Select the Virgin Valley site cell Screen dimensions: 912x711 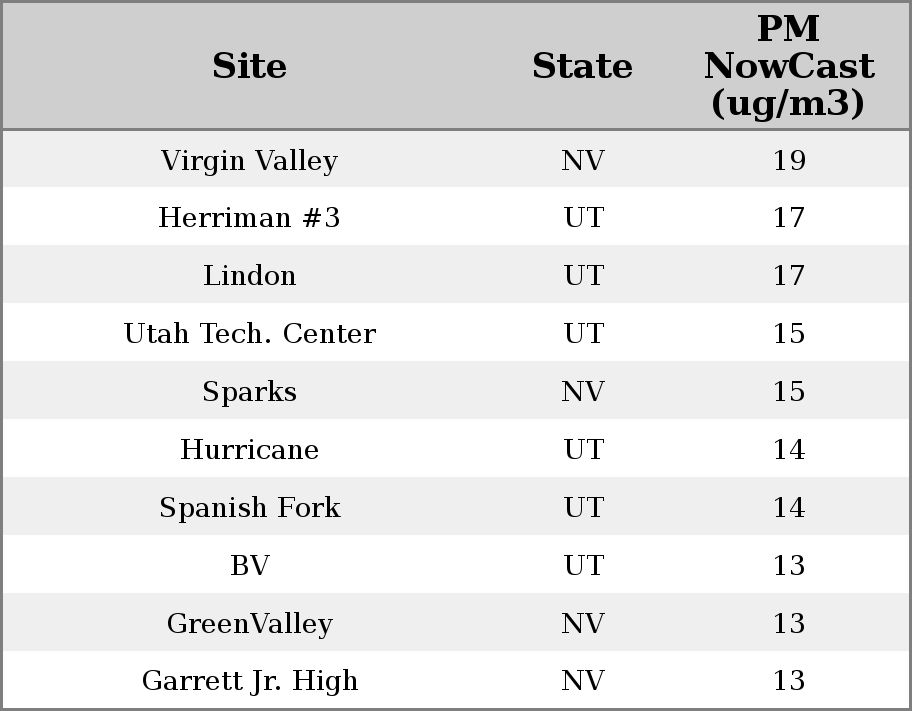coord(250,160)
